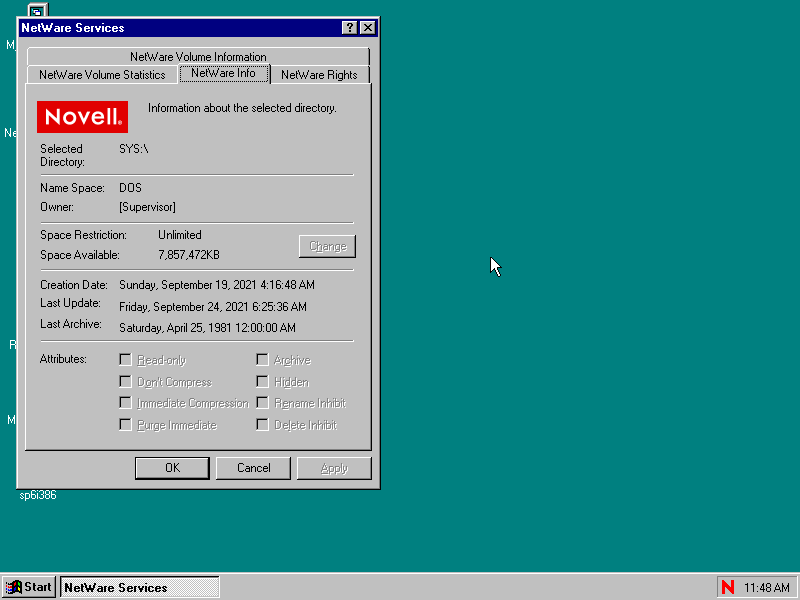The height and width of the screenshot is (600, 800).
Task: Click the Novell logo in the dialog
Action: 82,117
